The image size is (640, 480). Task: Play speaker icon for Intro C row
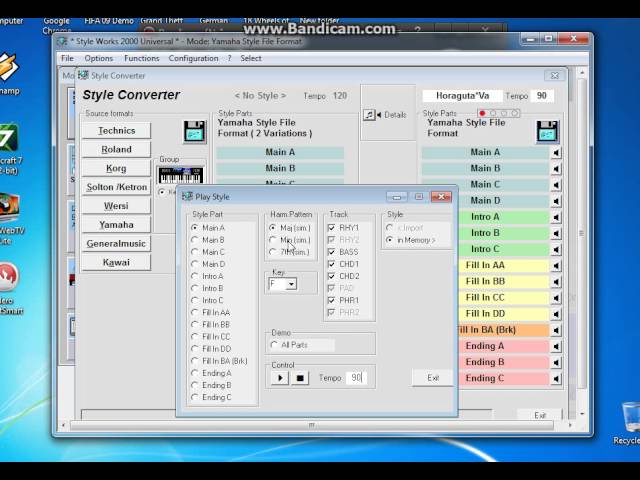[x=556, y=249]
